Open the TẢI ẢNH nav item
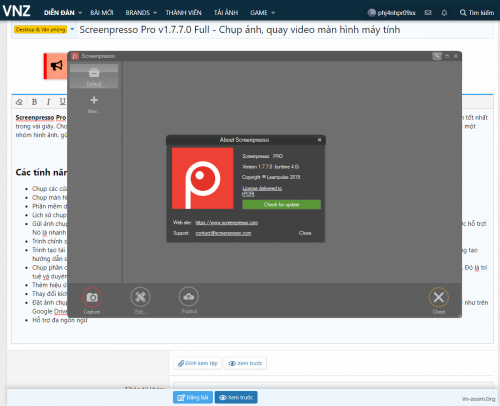This screenshot has height=406, width=500. tap(226, 13)
